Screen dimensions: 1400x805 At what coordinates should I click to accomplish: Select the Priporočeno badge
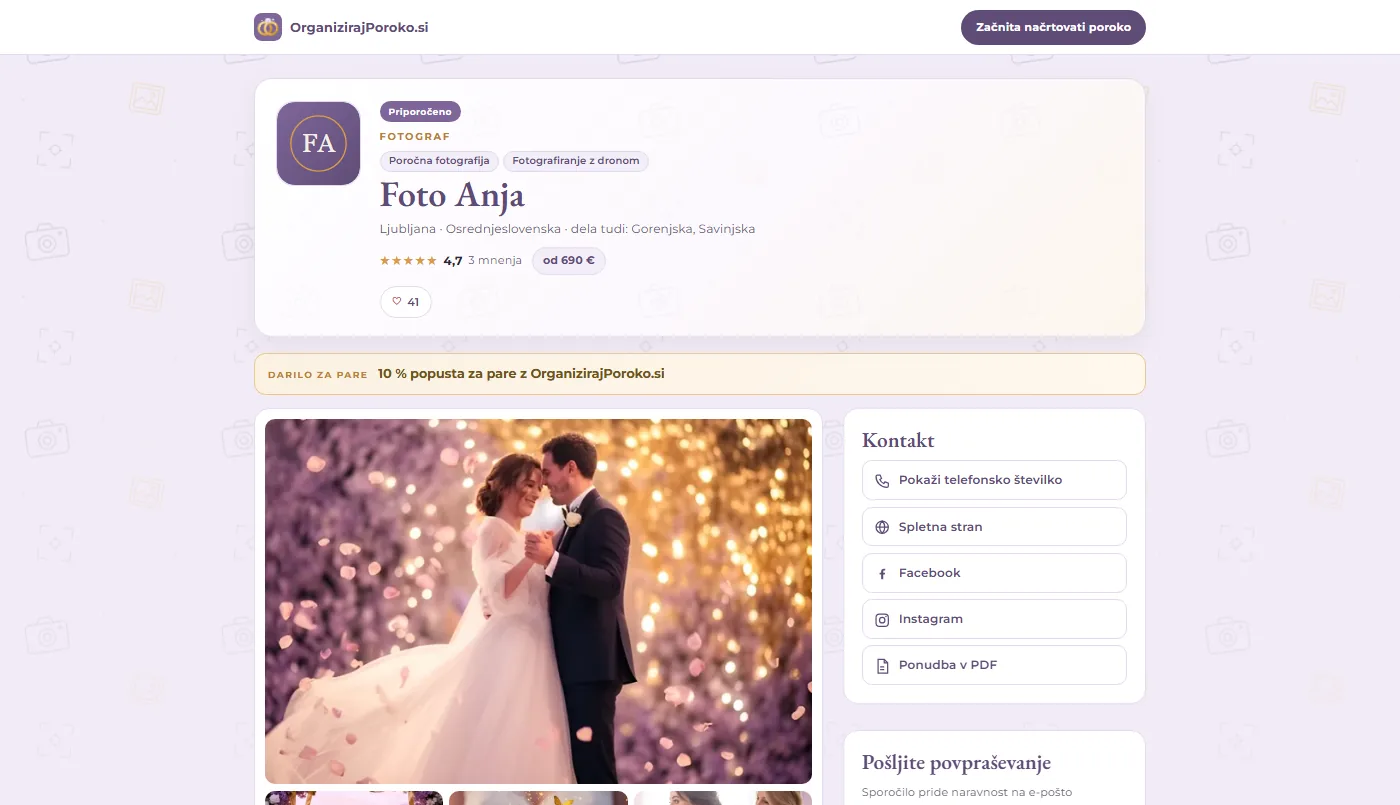tap(420, 112)
